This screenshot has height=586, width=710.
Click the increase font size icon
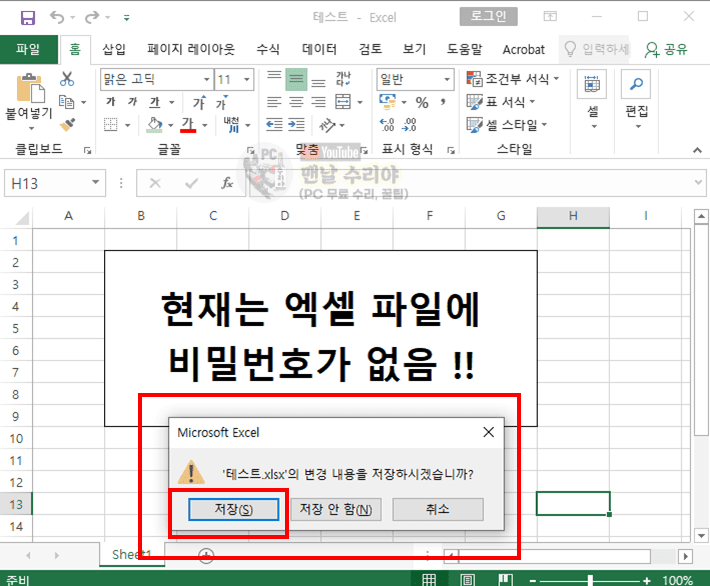pyautogui.click(x=199, y=102)
